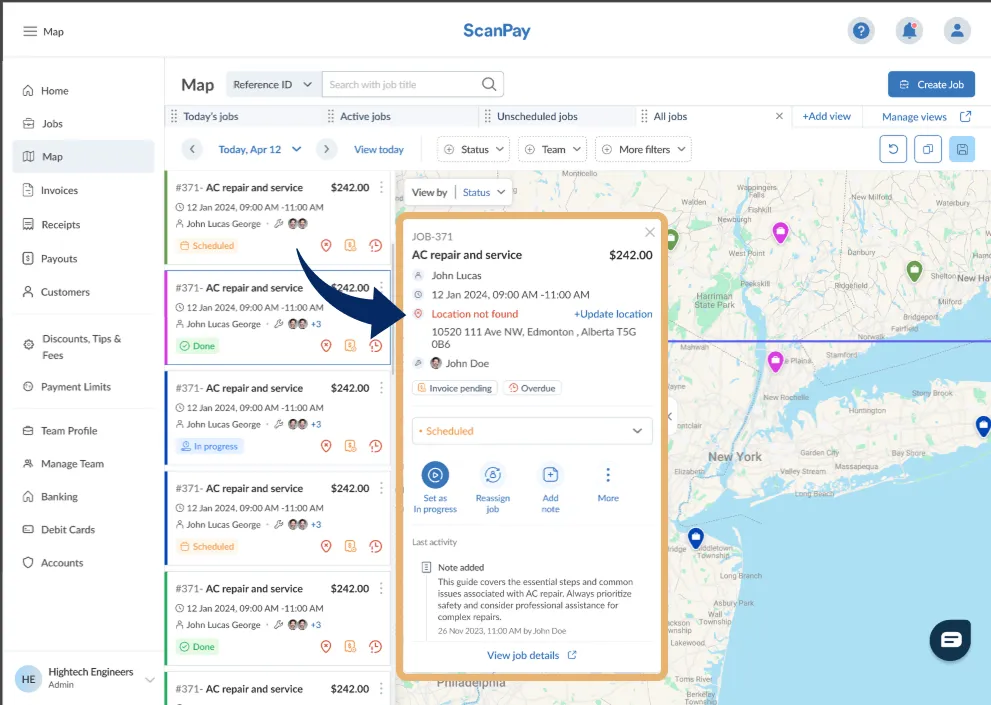
Task: Open Jobs in the sidebar
Action: pos(83,123)
